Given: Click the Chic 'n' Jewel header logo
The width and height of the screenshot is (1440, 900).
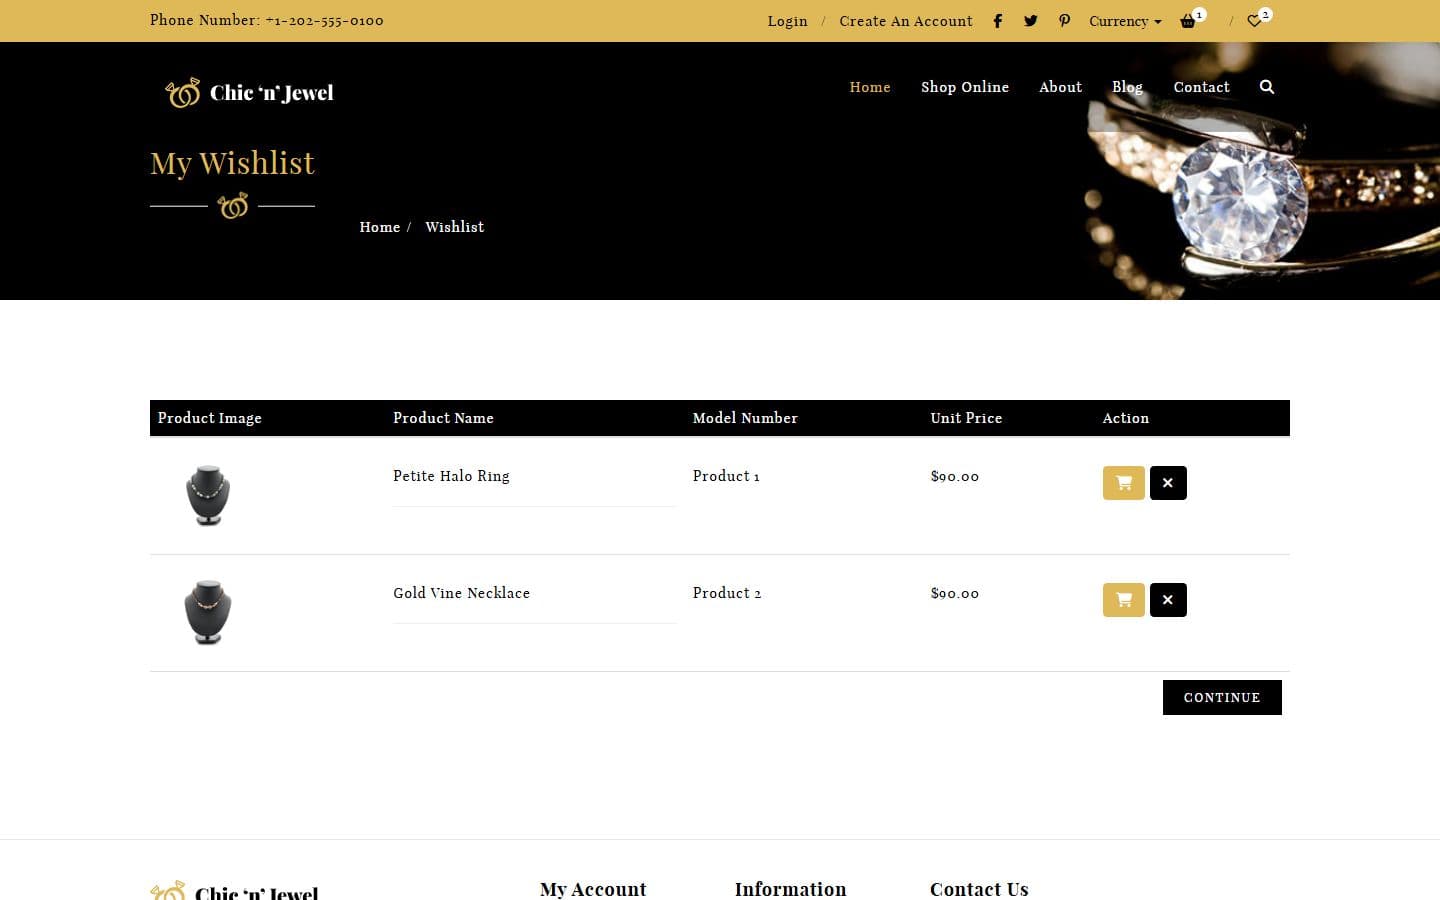Looking at the screenshot, I should point(249,93).
